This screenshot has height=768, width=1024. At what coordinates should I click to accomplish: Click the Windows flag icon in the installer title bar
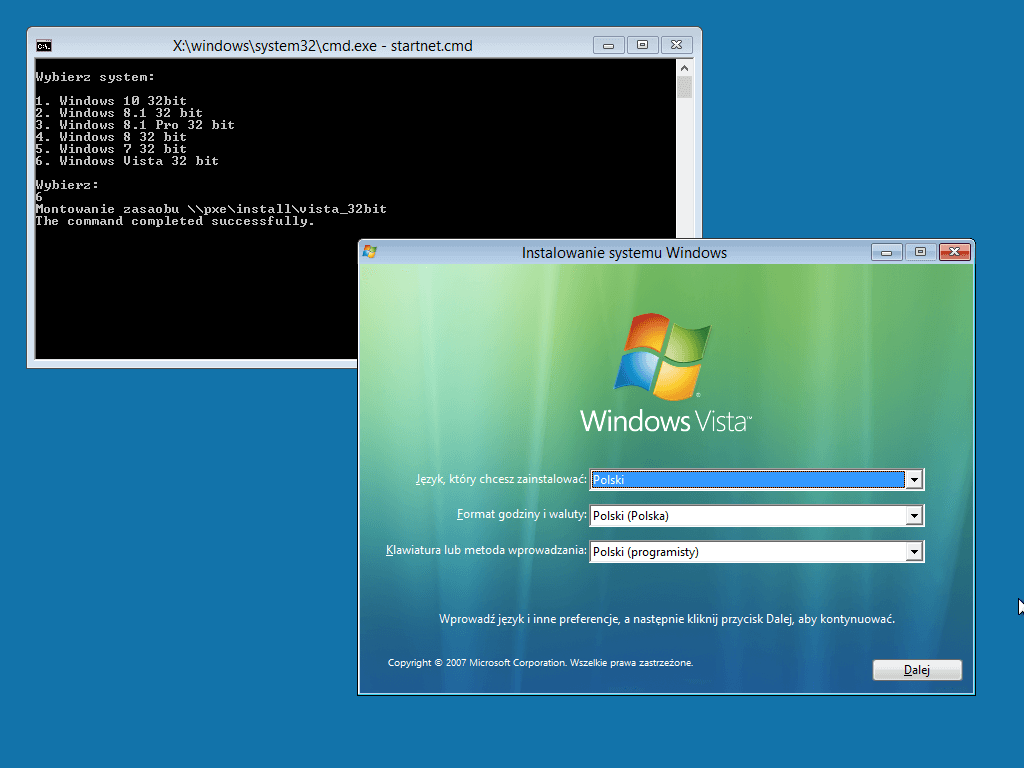click(370, 252)
